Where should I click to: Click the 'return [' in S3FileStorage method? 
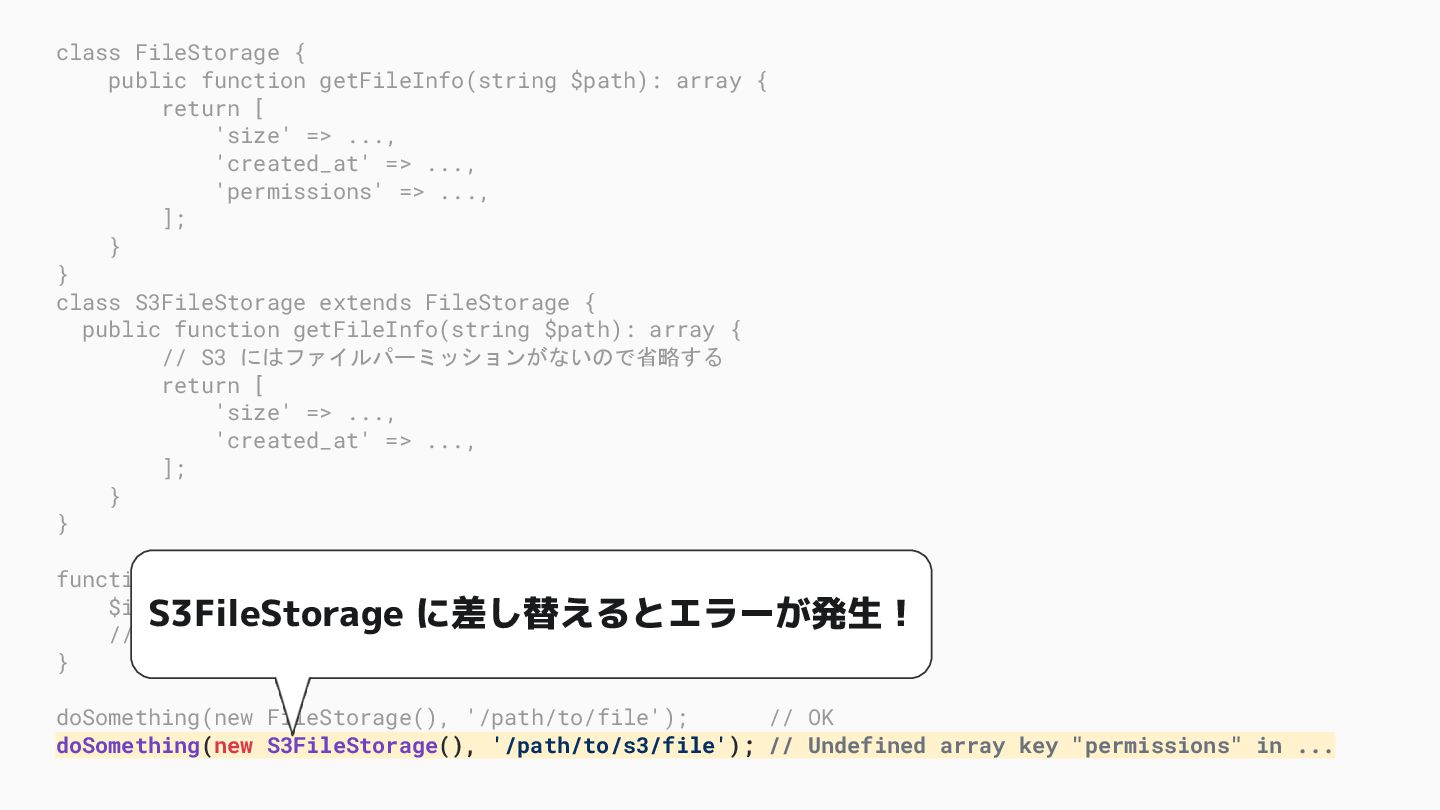(214, 386)
